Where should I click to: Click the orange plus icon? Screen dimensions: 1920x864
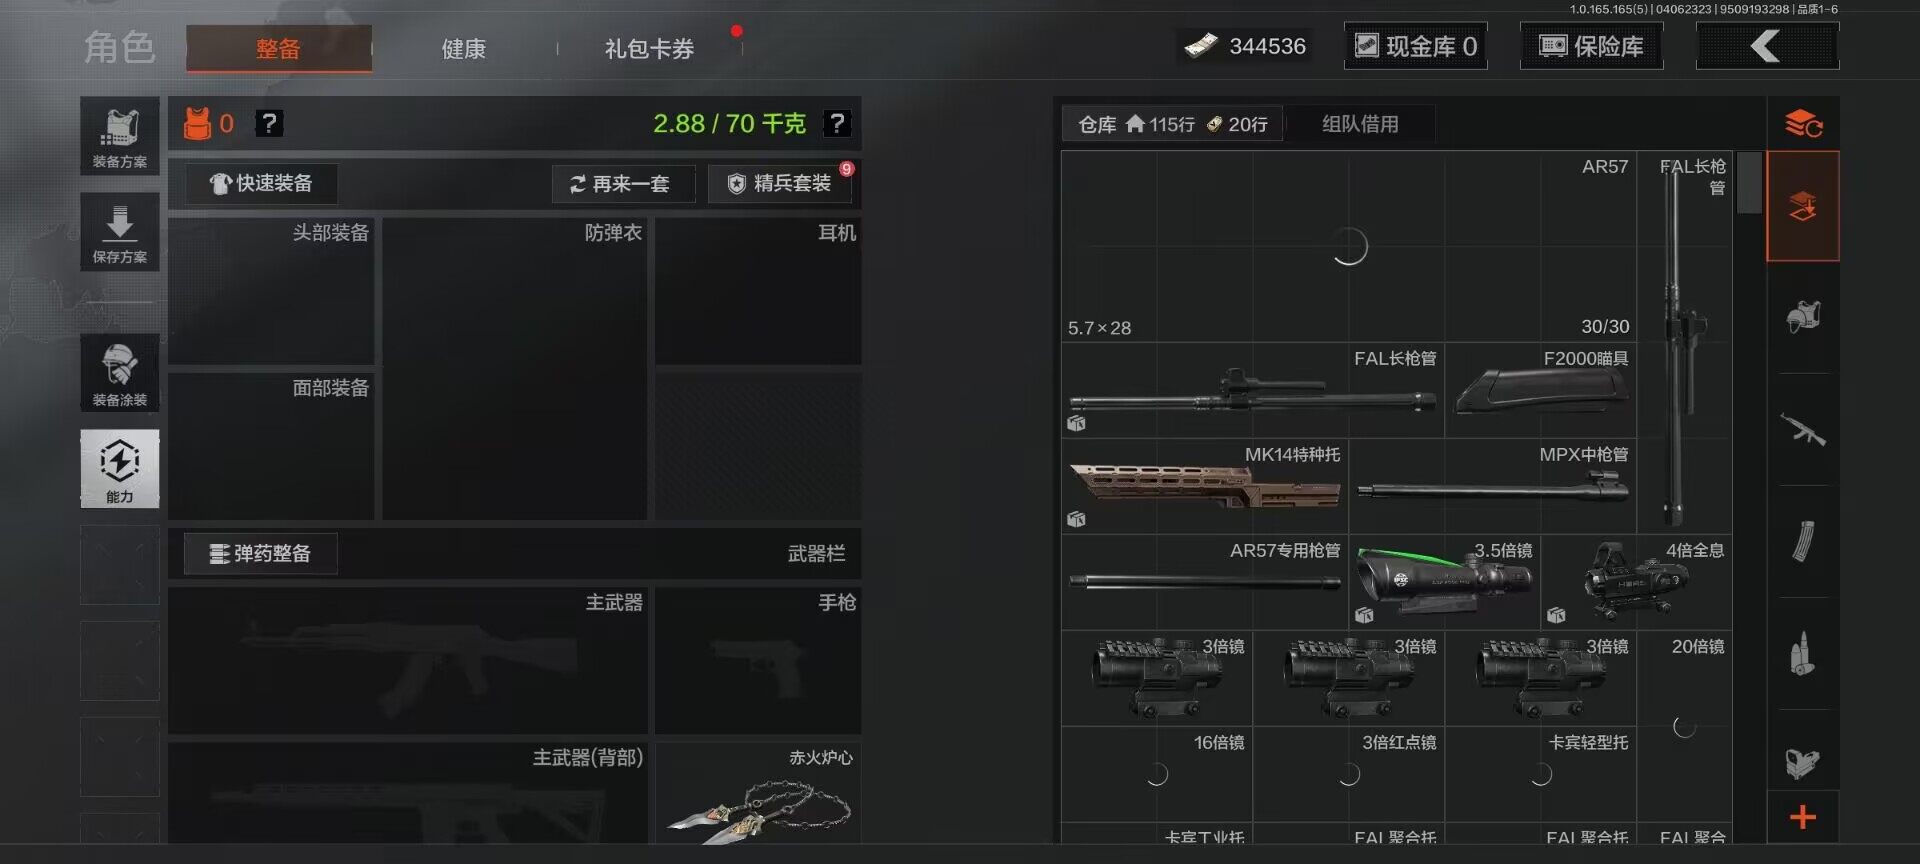click(x=1803, y=817)
